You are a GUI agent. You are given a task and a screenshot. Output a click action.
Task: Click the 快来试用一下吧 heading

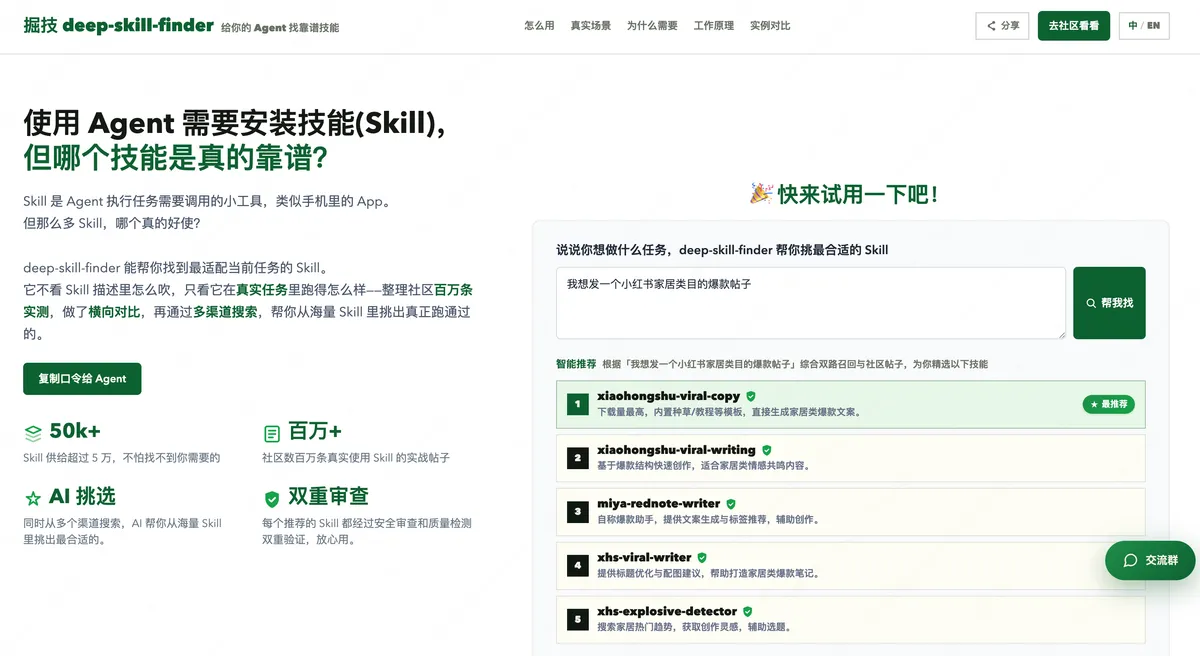(x=858, y=195)
